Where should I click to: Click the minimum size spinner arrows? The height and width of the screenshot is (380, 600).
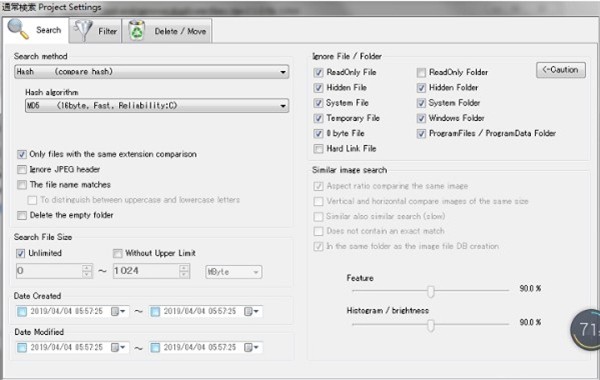87,271
